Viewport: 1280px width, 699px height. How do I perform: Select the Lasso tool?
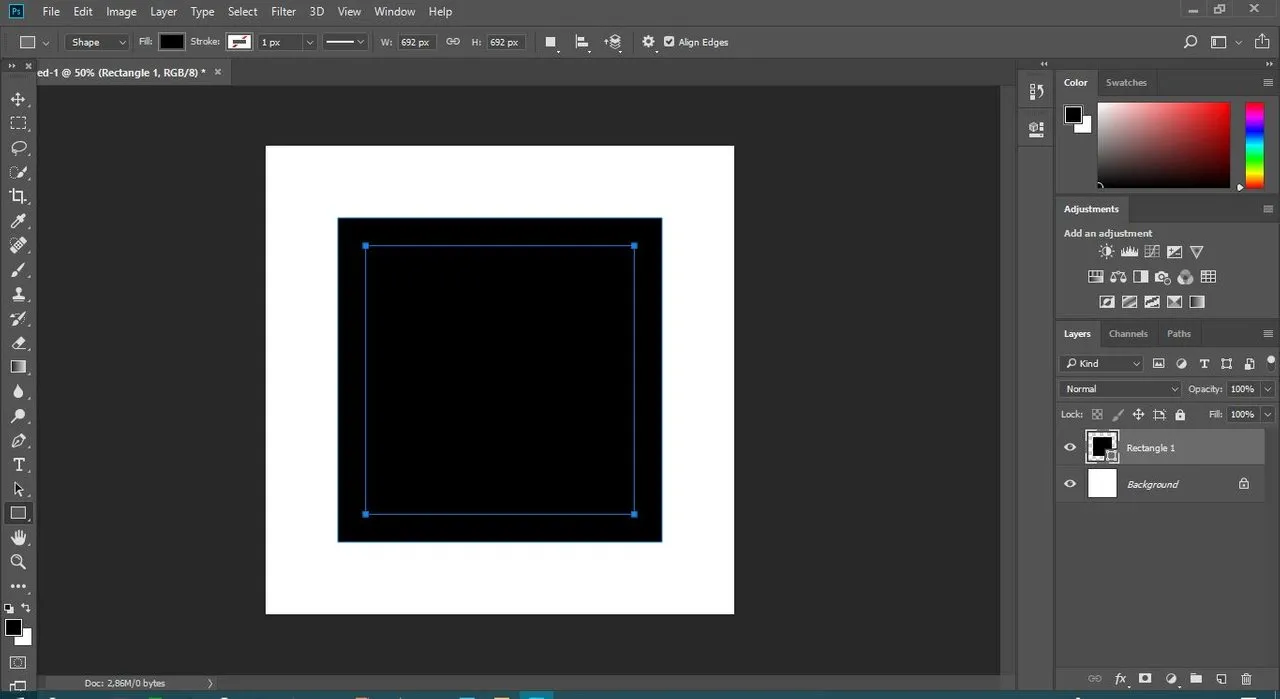18,148
